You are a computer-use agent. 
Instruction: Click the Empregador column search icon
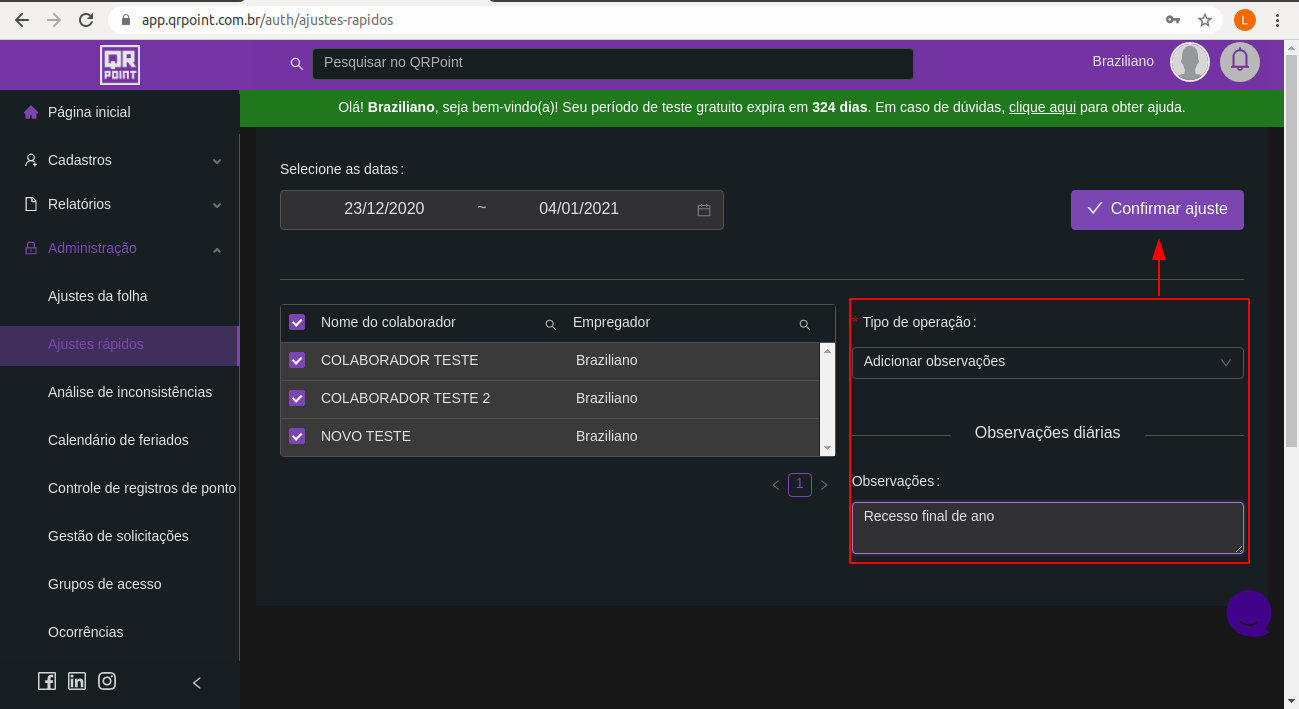coord(804,325)
